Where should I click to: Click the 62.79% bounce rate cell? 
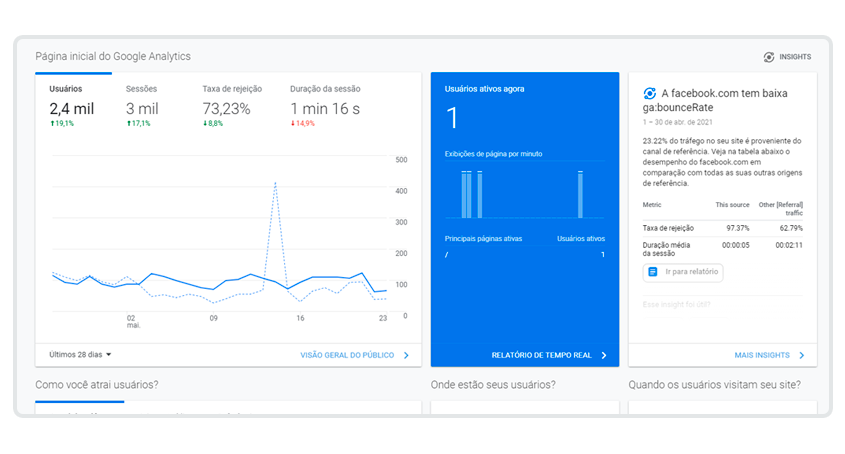point(791,228)
